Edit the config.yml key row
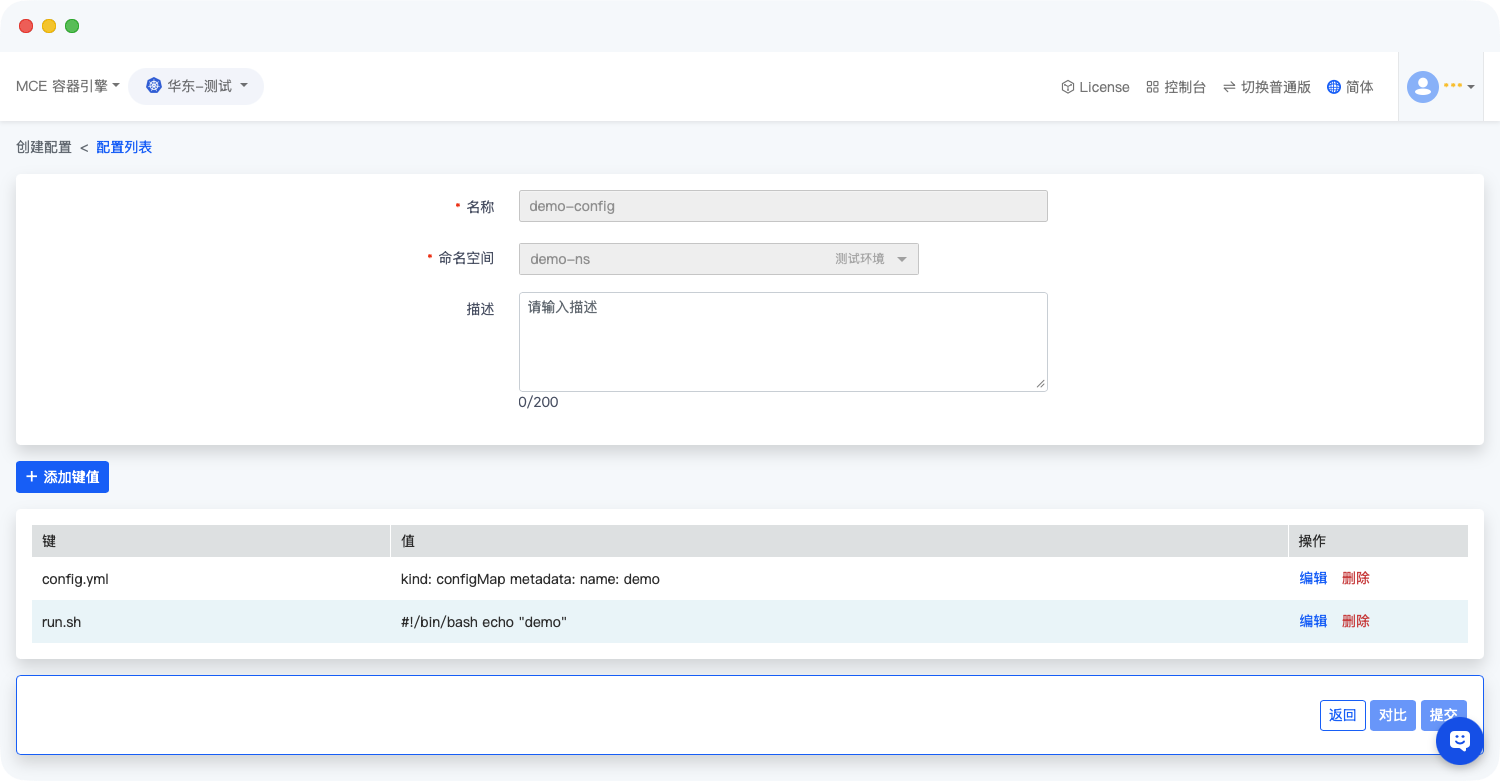The image size is (1500, 781). coord(1313,578)
